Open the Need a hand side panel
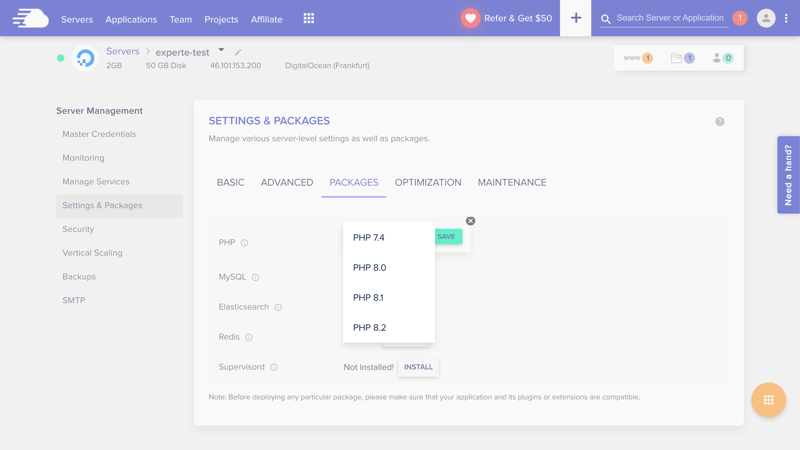 788,175
